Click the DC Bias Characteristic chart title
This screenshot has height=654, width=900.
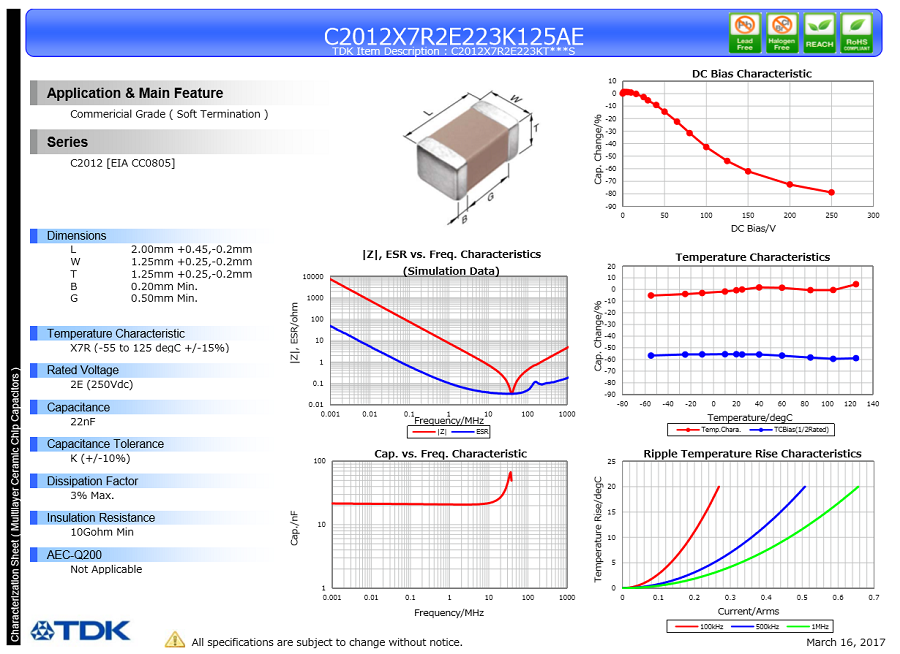coord(751,73)
